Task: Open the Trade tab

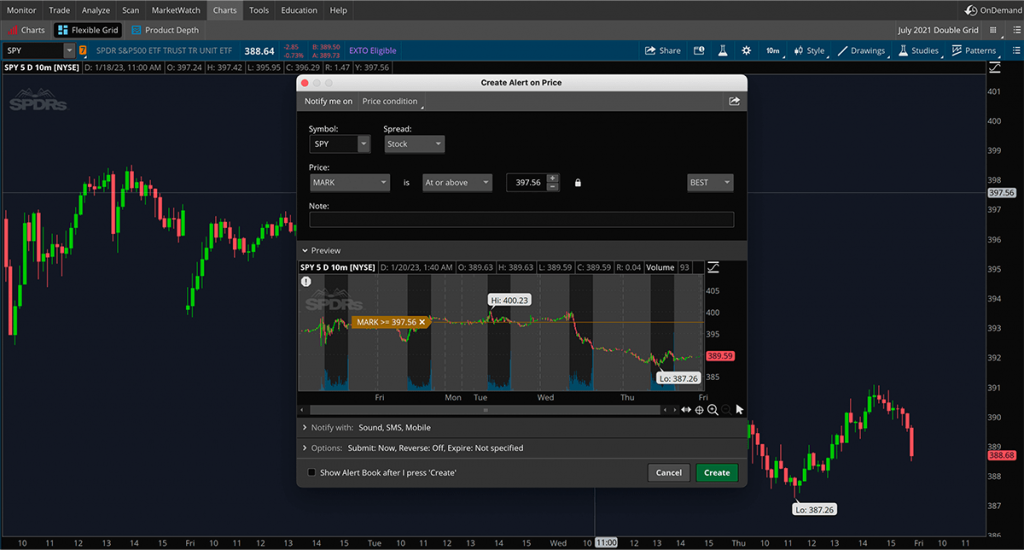Action: point(59,10)
